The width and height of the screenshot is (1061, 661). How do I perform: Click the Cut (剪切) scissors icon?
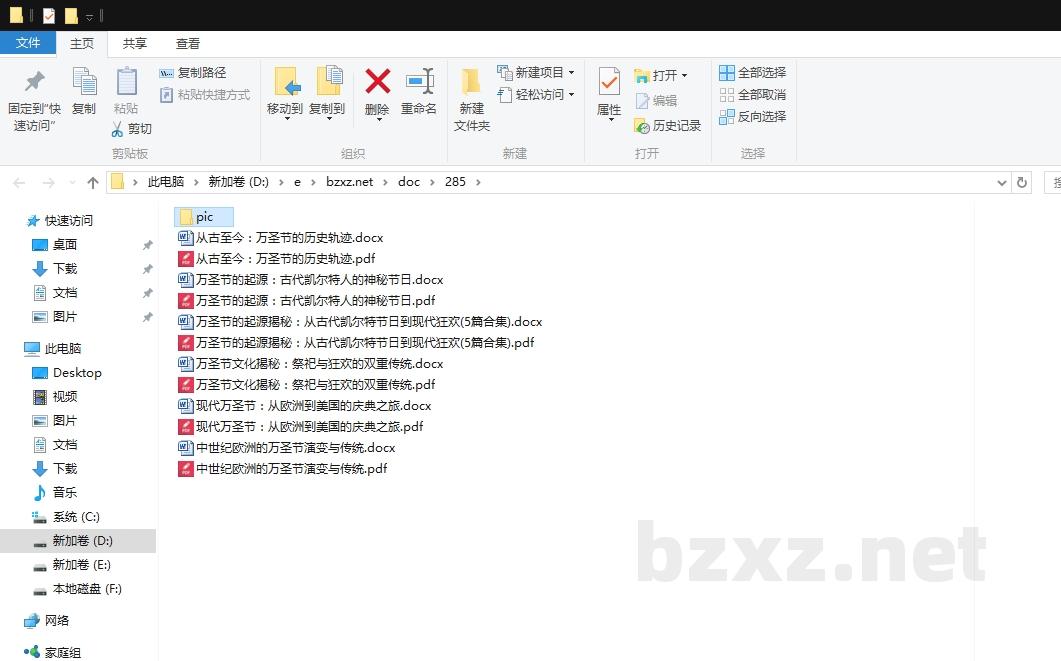(x=117, y=129)
